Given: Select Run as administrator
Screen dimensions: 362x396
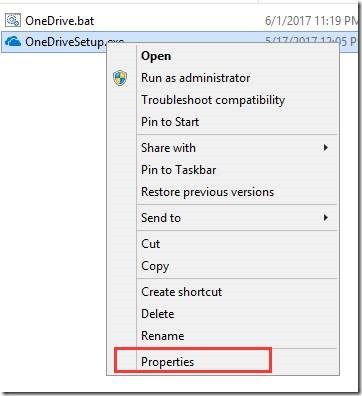Looking at the screenshot, I should tap(196, 78).
